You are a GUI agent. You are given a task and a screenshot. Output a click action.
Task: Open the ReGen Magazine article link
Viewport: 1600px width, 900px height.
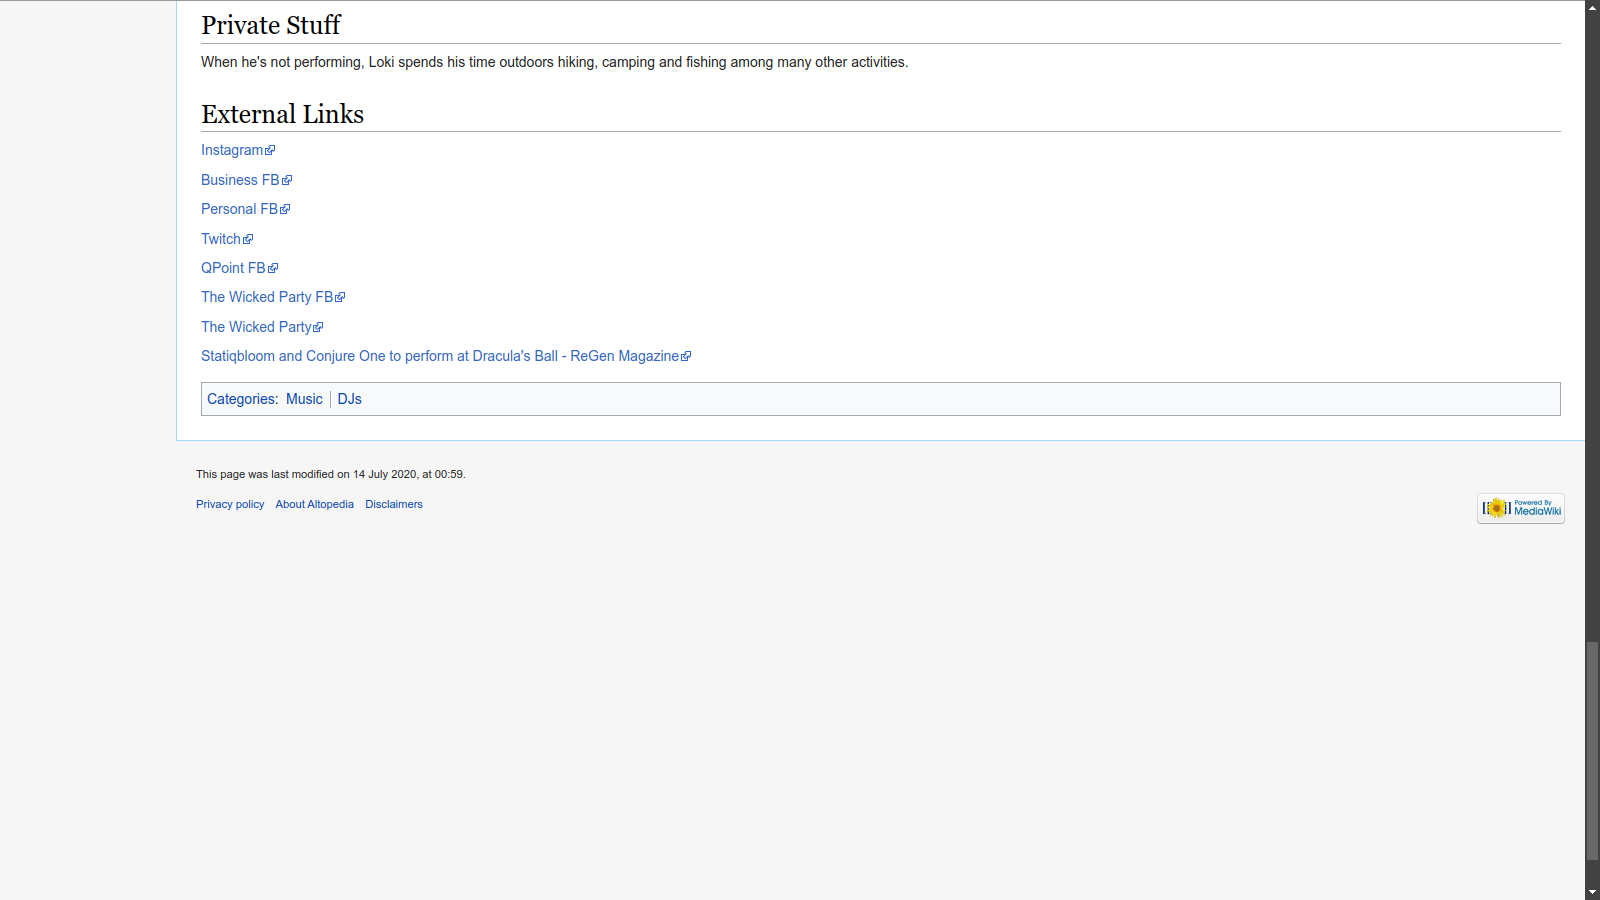click(439, 356)
